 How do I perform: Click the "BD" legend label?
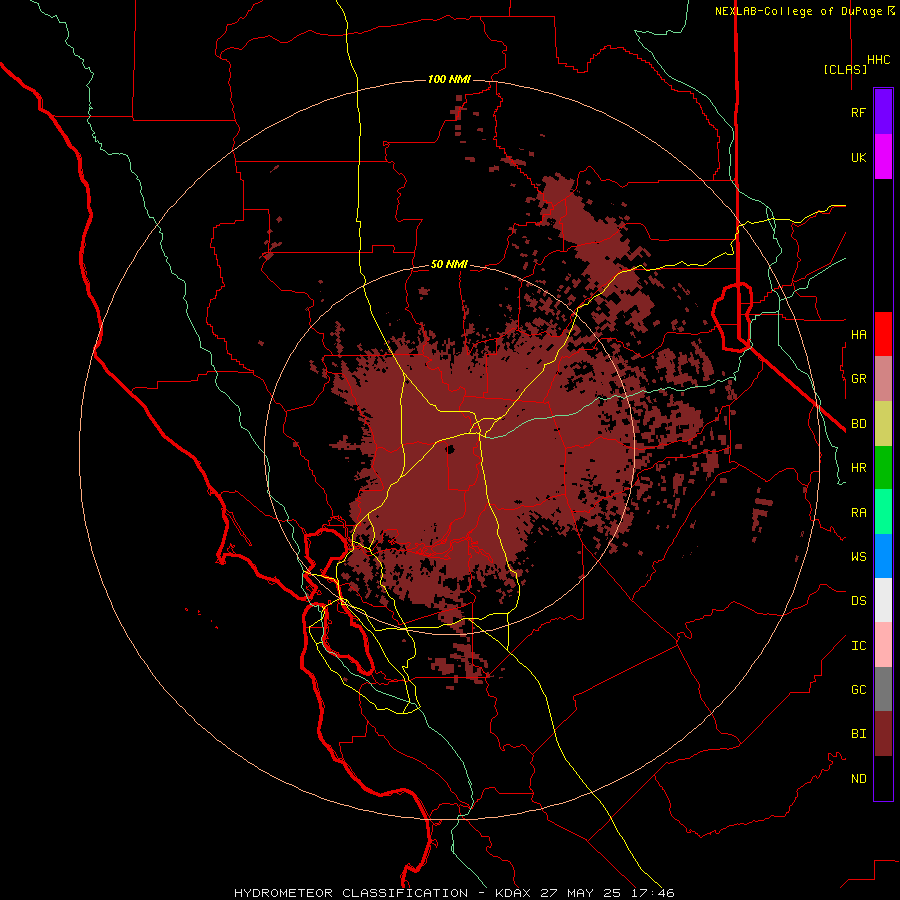(x=858, y=424)
